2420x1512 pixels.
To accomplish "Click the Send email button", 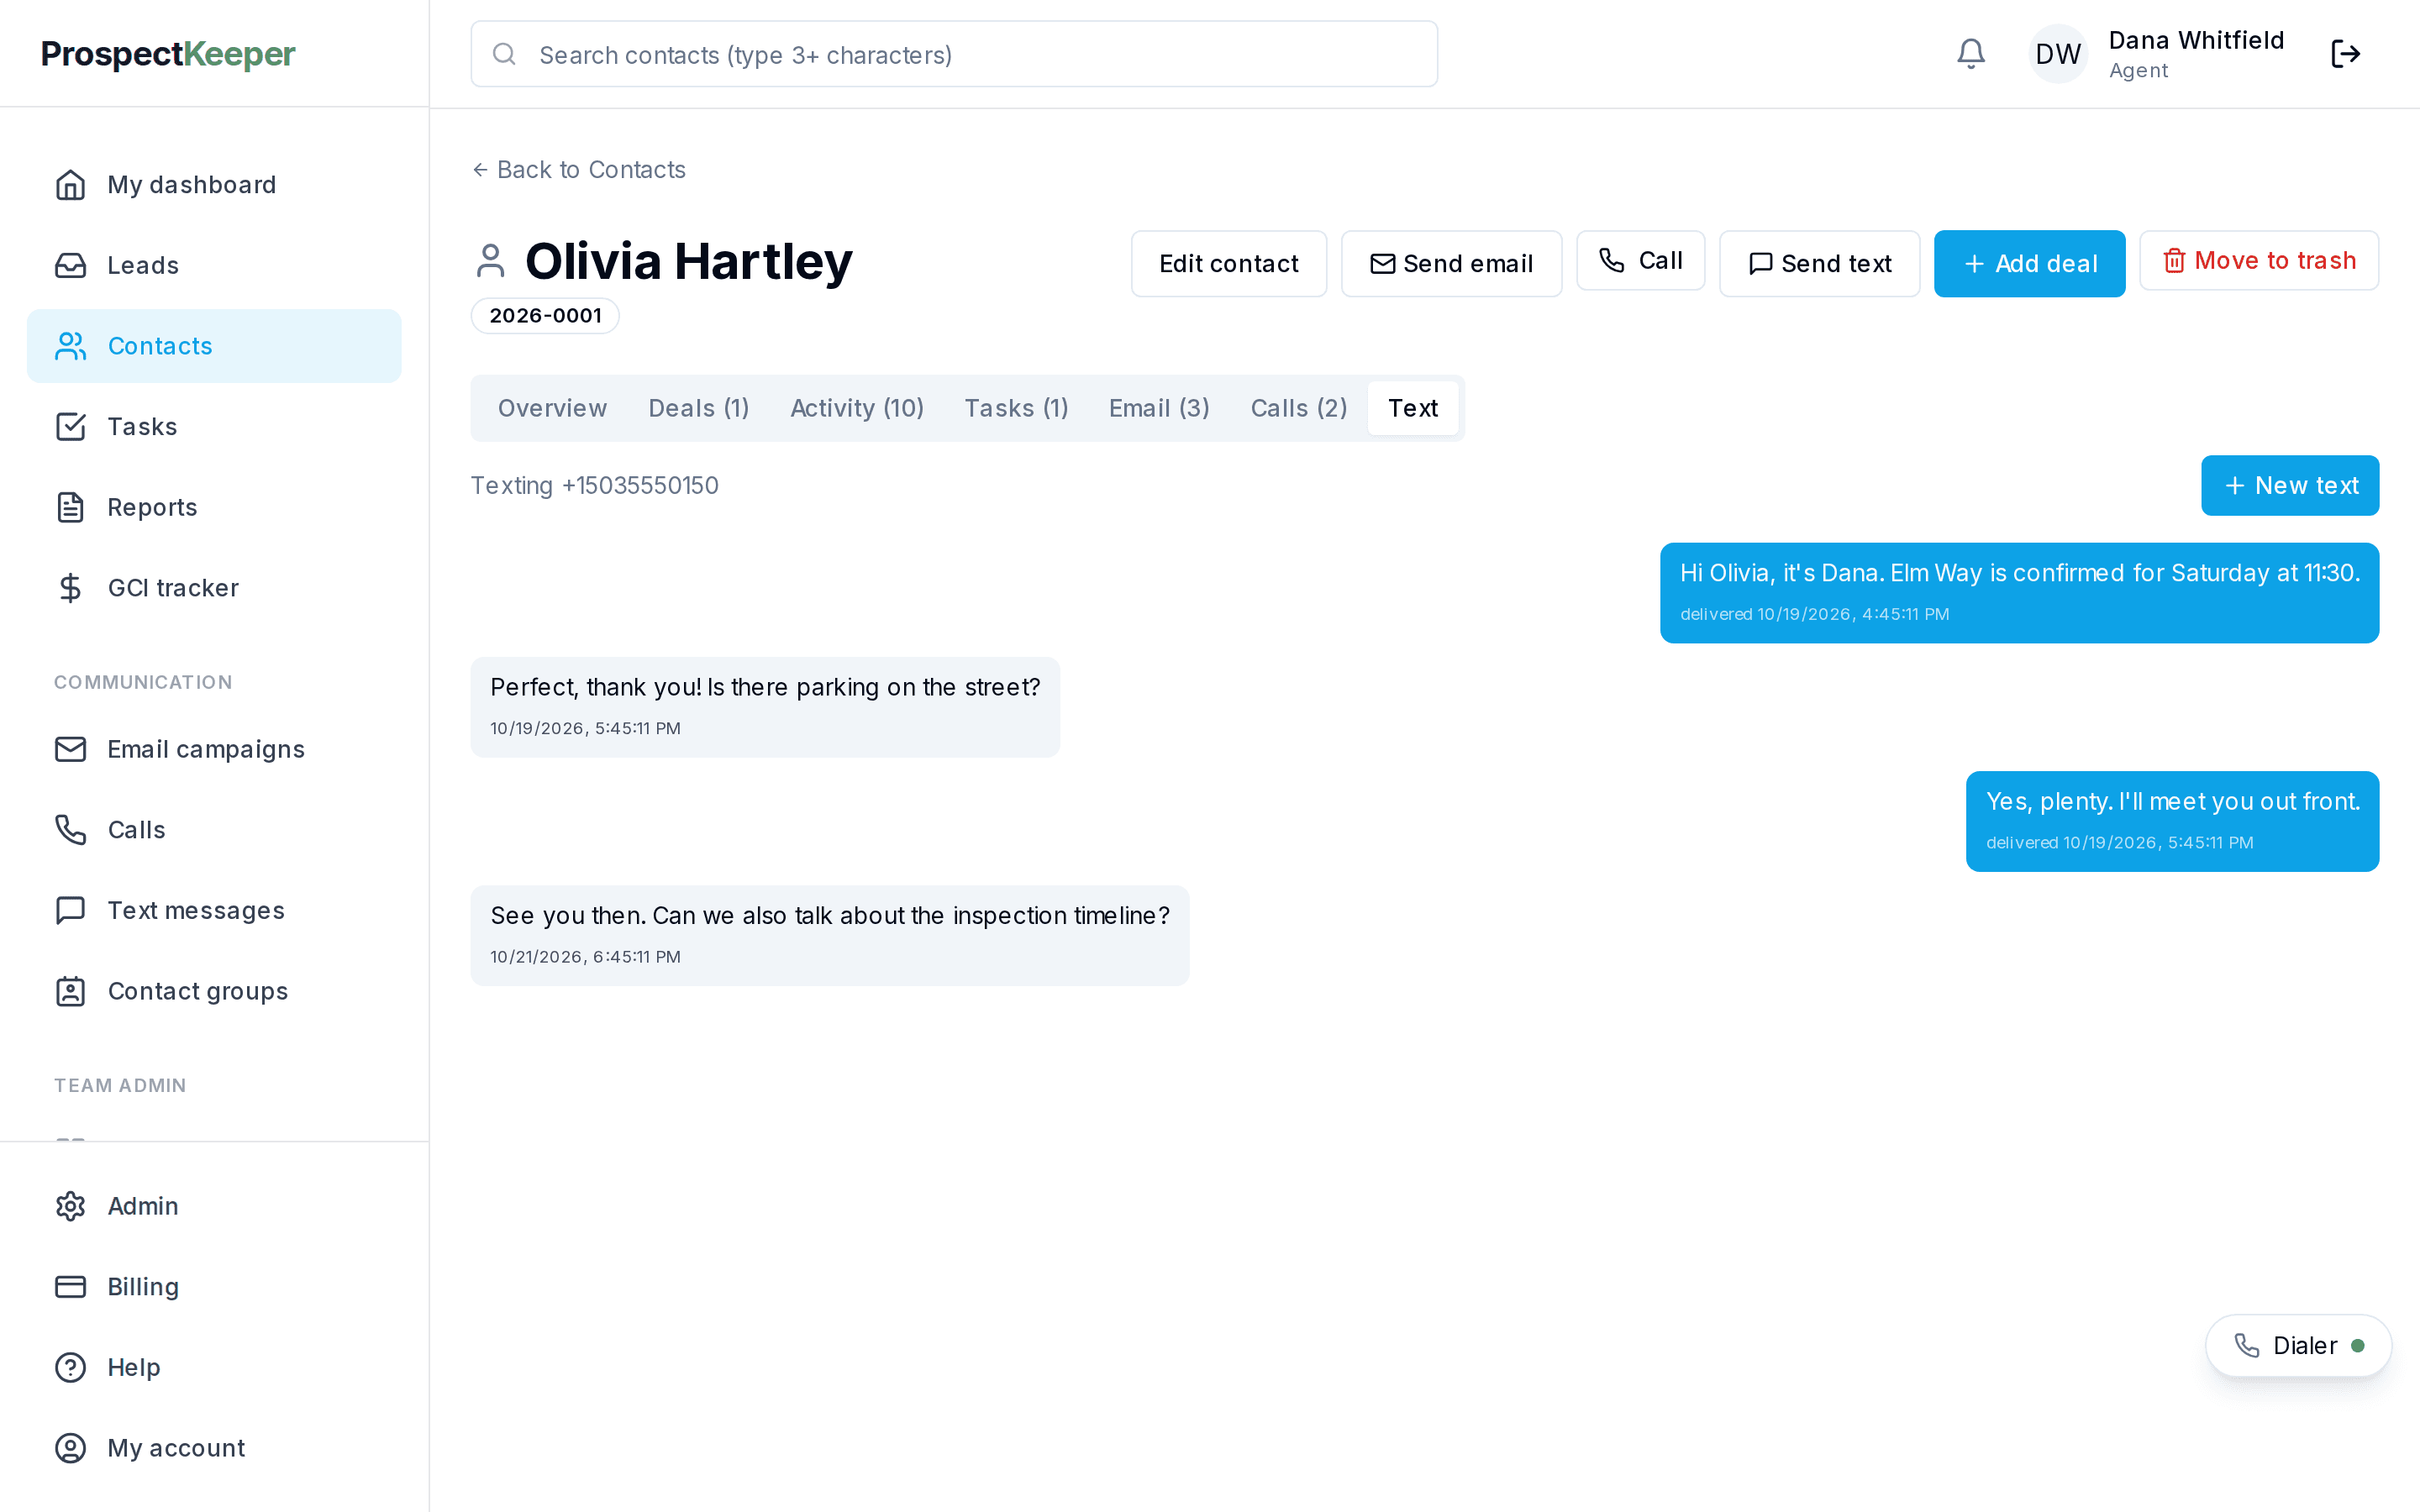I will 1451,264.
